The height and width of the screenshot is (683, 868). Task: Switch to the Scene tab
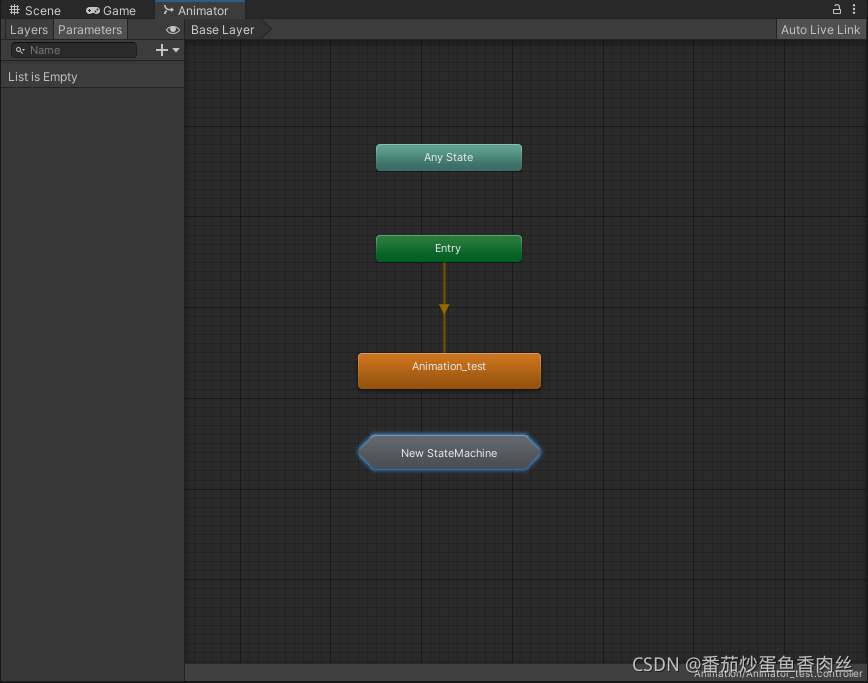pyautogui.click(x=35, y=11)
